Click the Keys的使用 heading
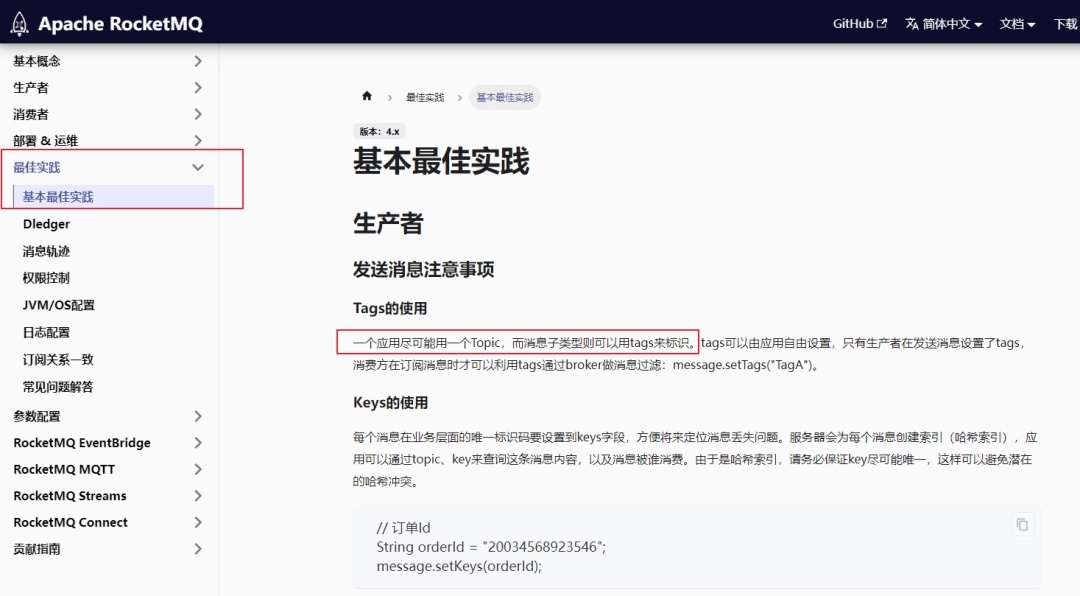This screenshot has width=1080, height=596. coord(391,402)
